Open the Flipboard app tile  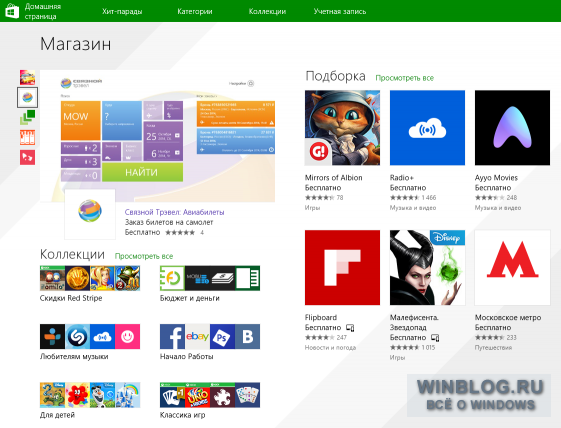point(342,268)
